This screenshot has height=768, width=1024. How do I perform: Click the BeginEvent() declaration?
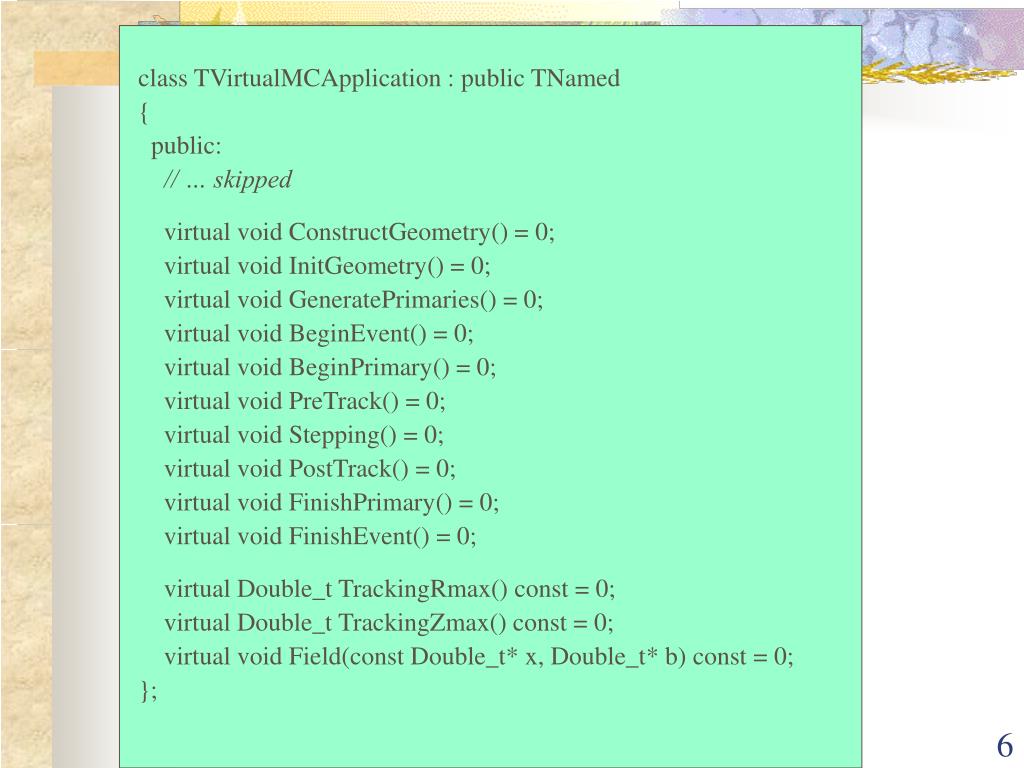pyautogui.click(x=319, y=334)
